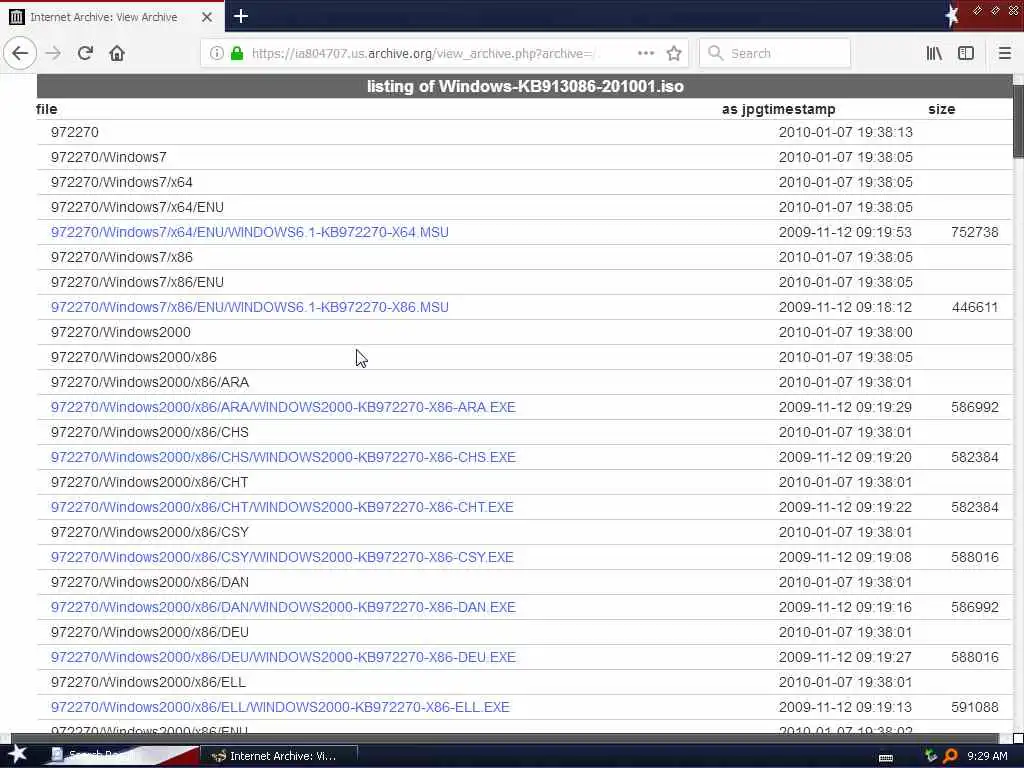Click the 'size' column header
Screen dimensions: 1024x768
point(941,109)
